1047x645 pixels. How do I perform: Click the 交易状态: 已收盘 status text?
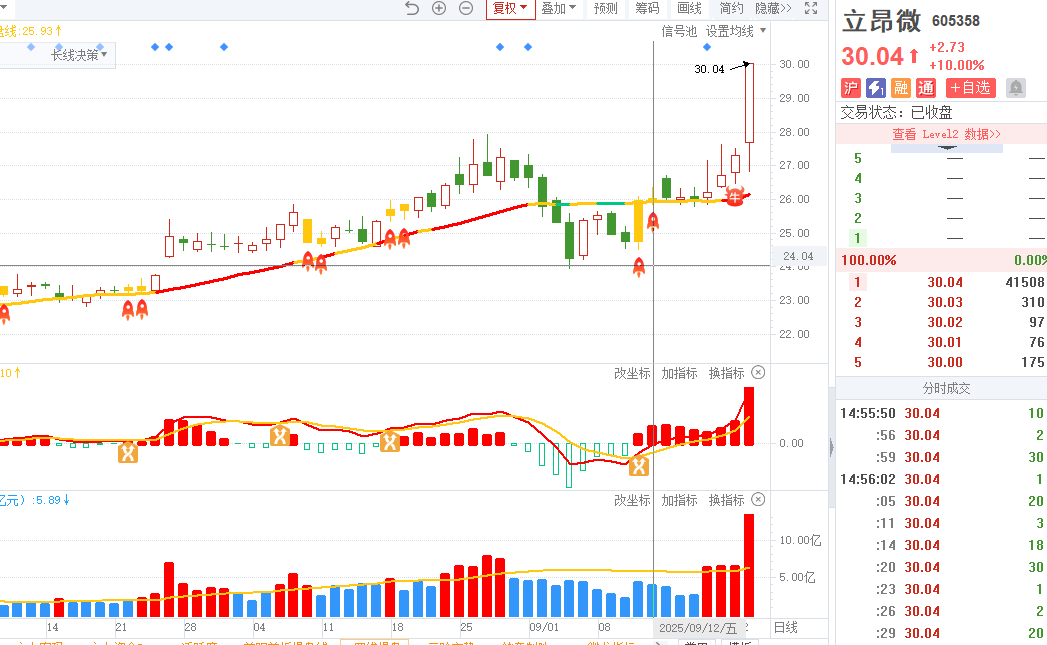point(896,112)
